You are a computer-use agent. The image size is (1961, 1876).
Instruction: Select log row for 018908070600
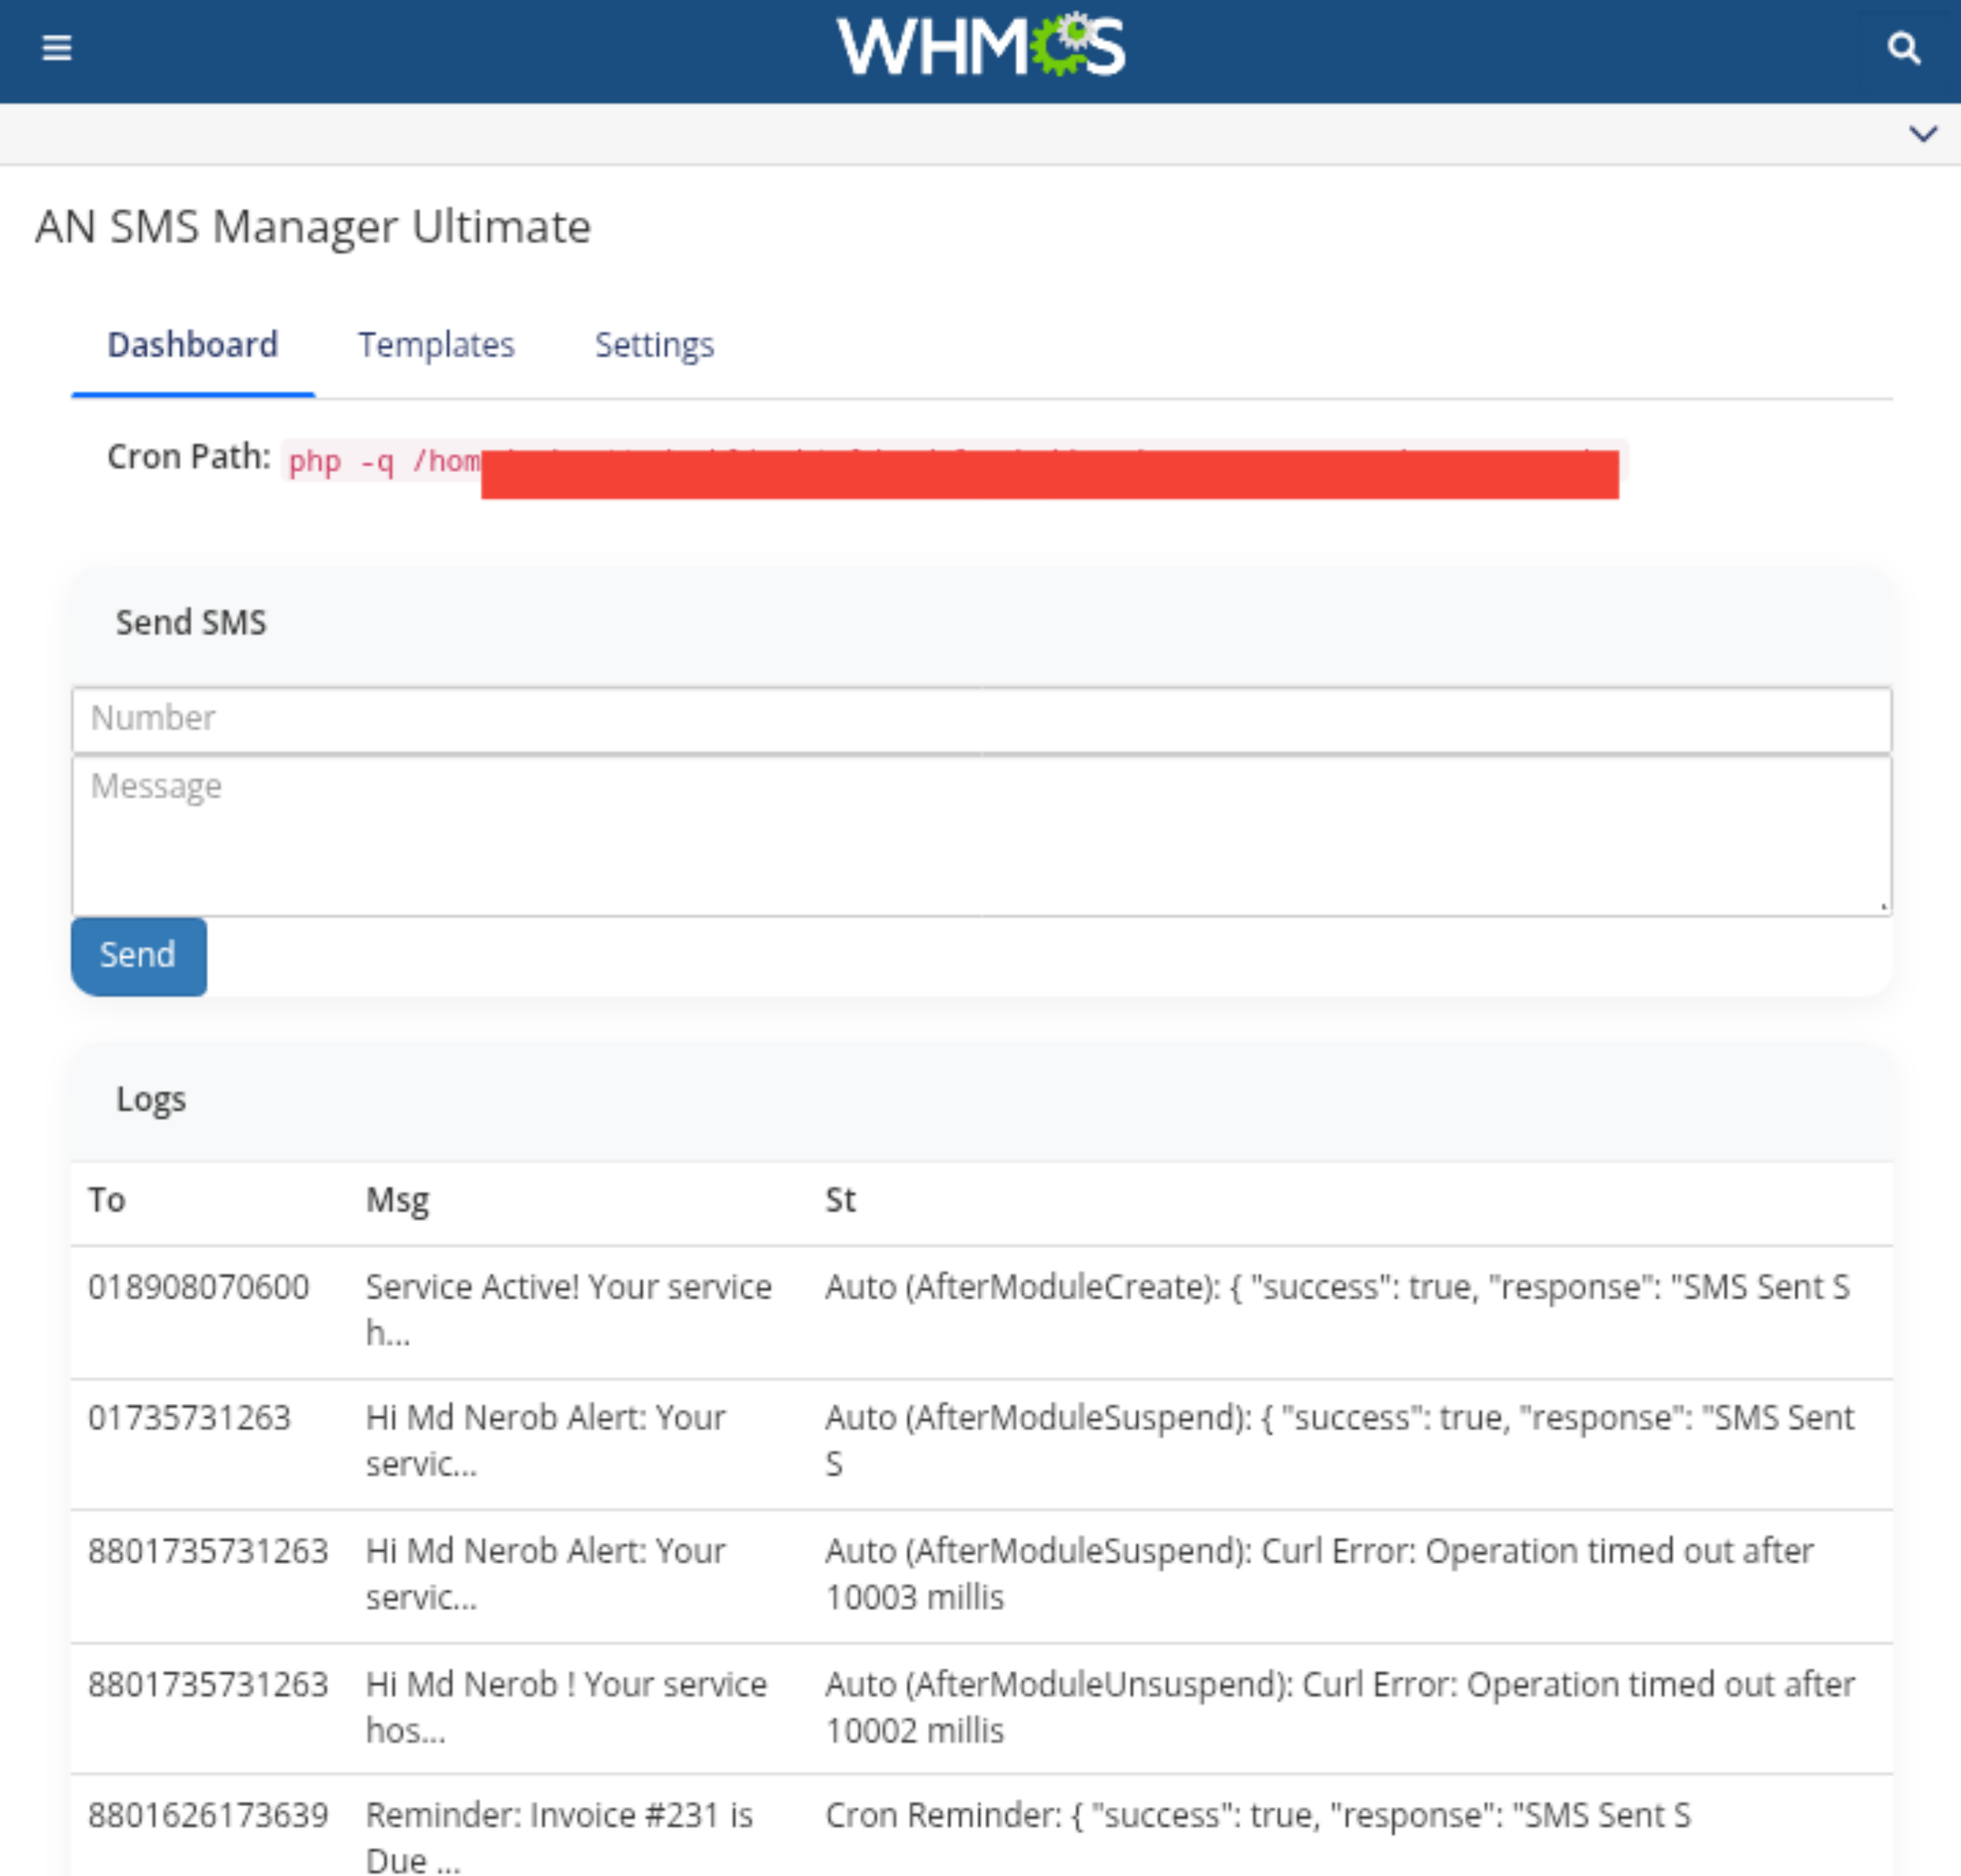198,1287
